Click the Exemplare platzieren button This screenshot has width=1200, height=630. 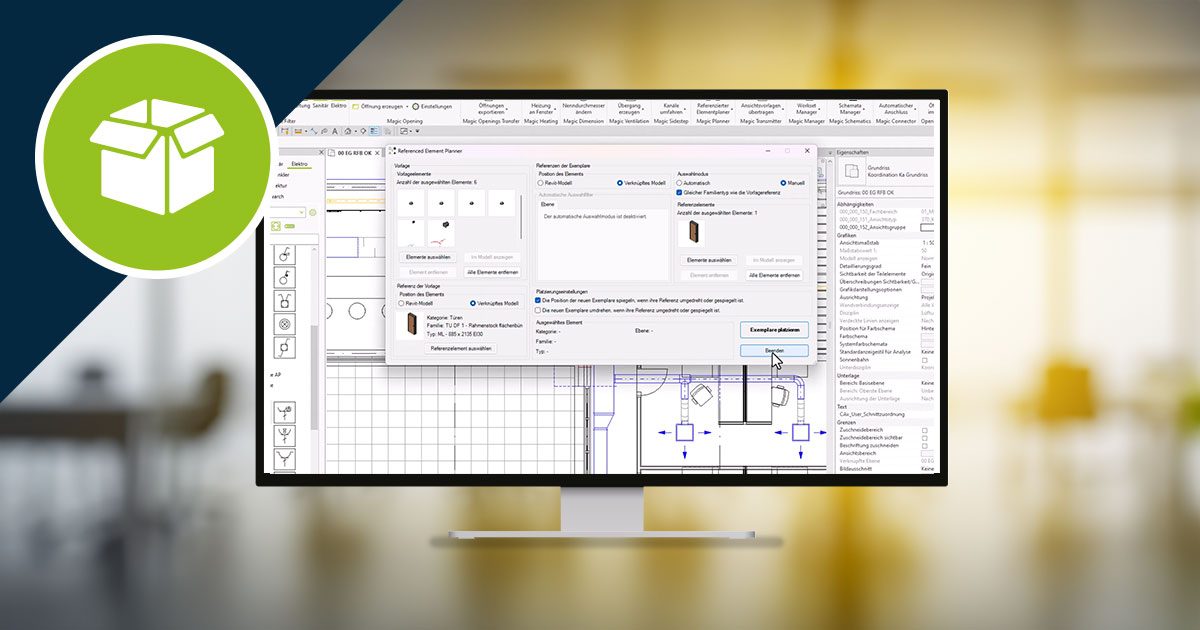(x=774, y=329)
